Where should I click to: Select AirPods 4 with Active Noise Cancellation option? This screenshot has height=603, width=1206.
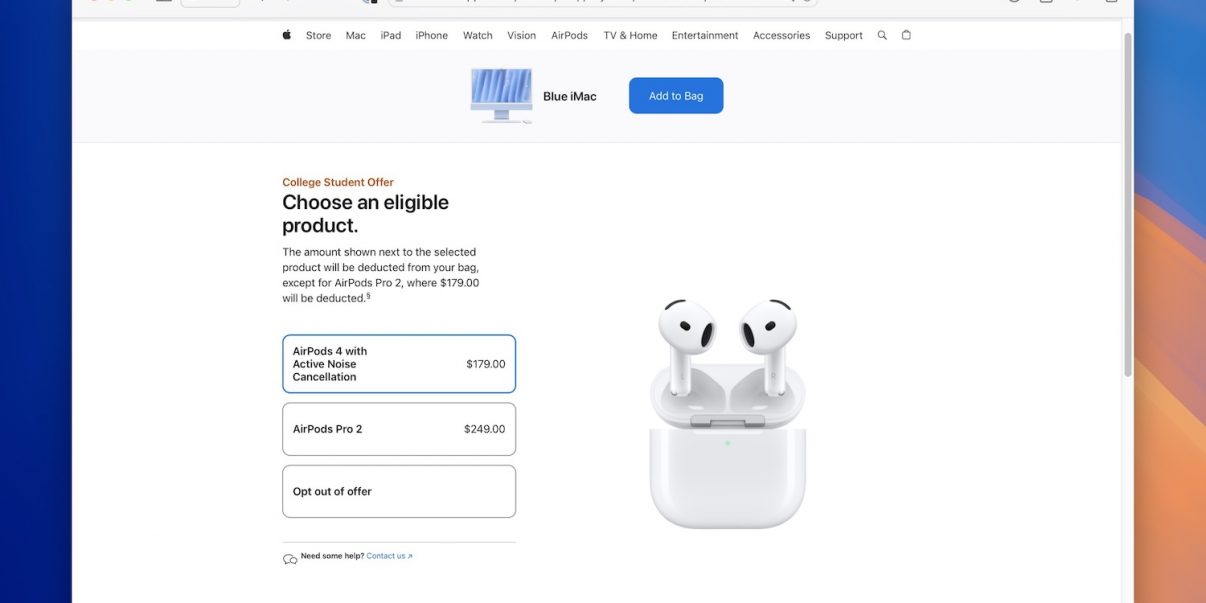(x=399, y=364)
